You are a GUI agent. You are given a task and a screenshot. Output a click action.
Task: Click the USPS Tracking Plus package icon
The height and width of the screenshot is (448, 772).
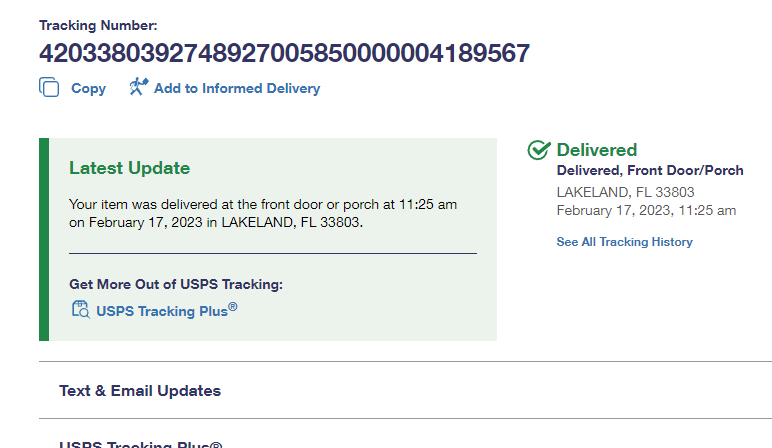tap(80, 310)
